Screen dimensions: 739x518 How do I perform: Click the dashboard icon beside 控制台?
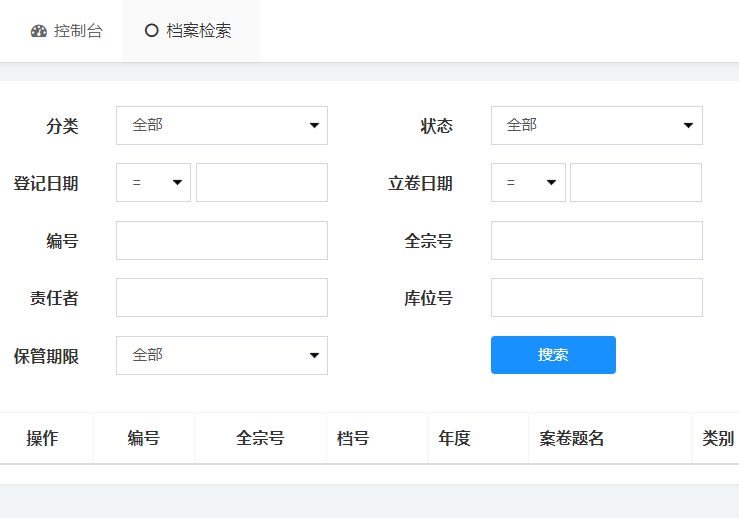point(39,31)
